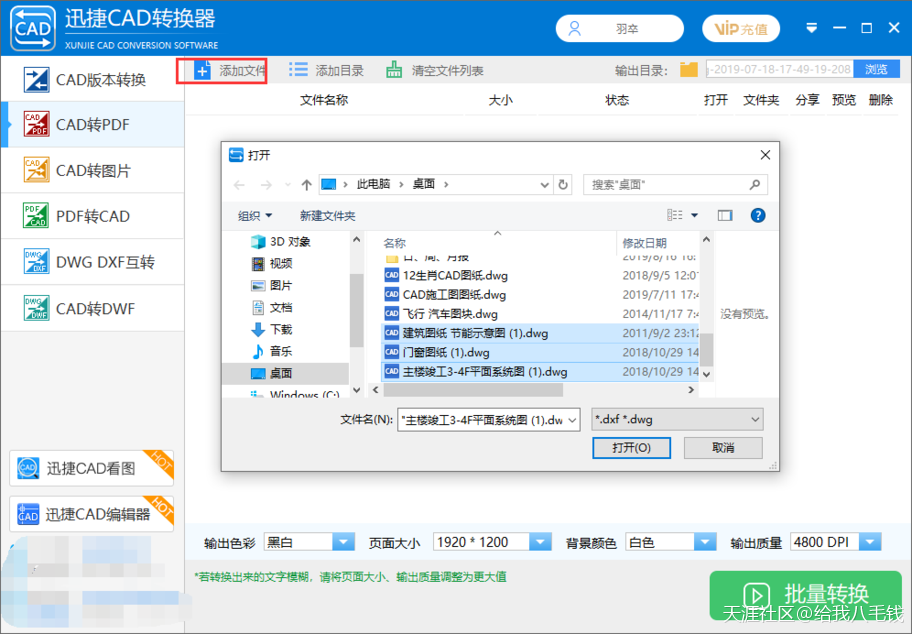Click 此电脑 in the breadcrumb path
The image size is (912, 634).
point(373,184)
